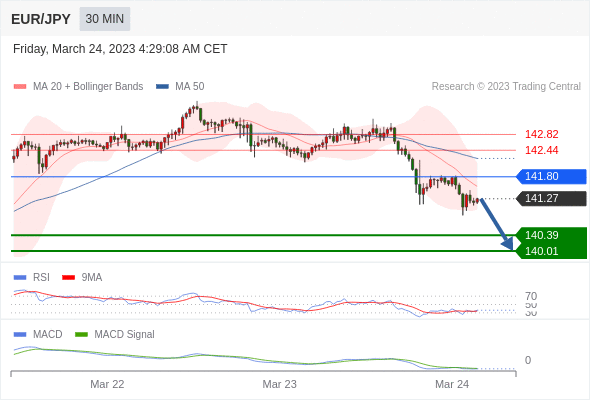
Task: Click the 142.82 resistance level label
Action: (x=541, y=134)
